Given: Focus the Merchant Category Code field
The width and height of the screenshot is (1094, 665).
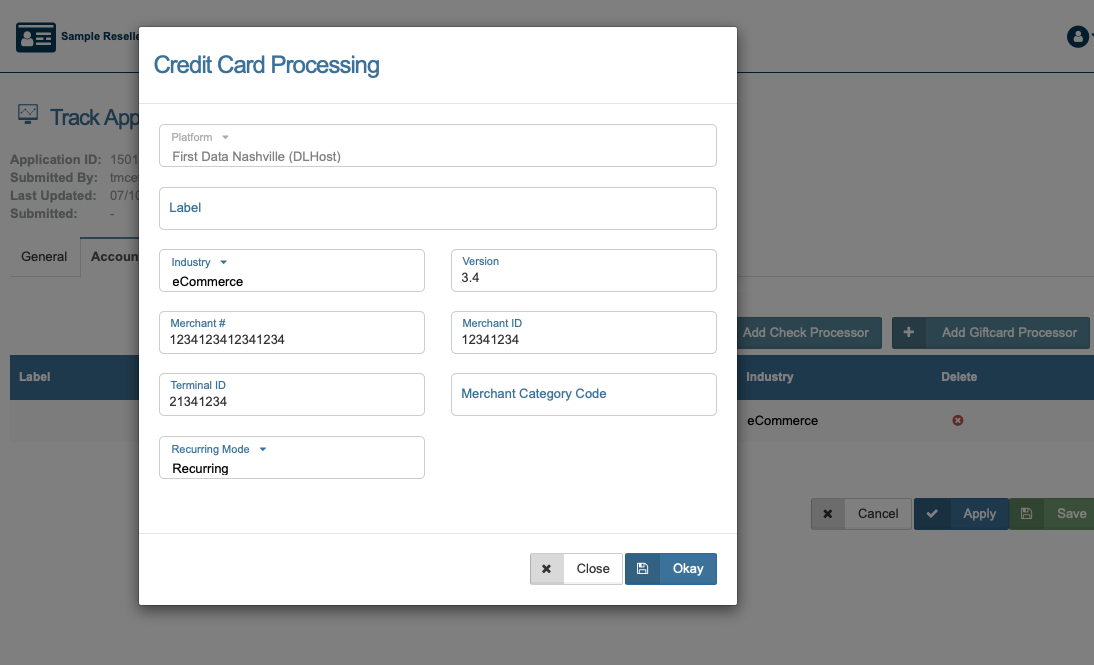Looking at the screenshot, I should [583, 394].
